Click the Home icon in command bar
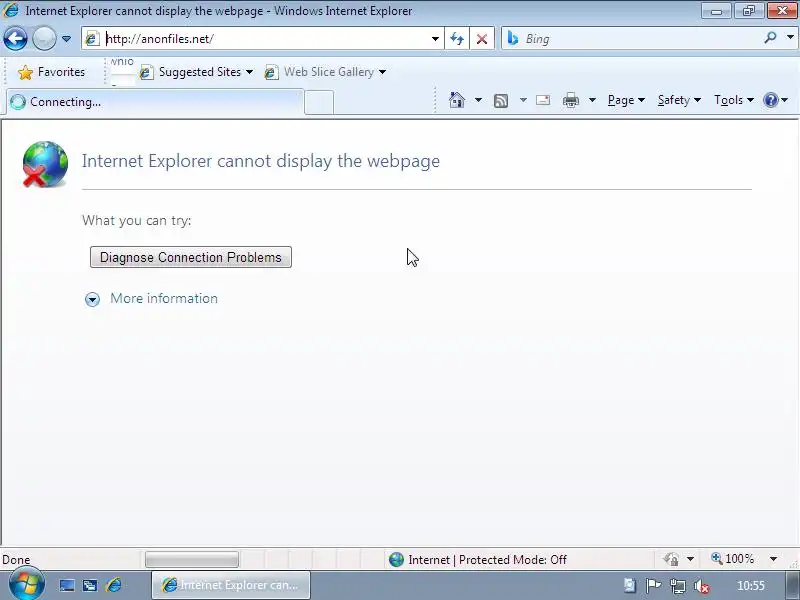 (457, 100)
